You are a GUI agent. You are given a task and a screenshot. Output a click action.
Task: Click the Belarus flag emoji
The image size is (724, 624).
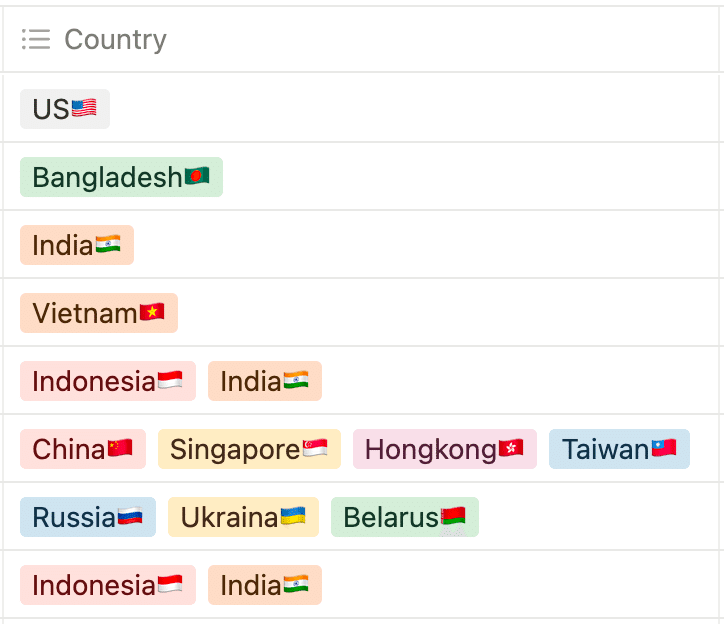click(x=453, y=516)
